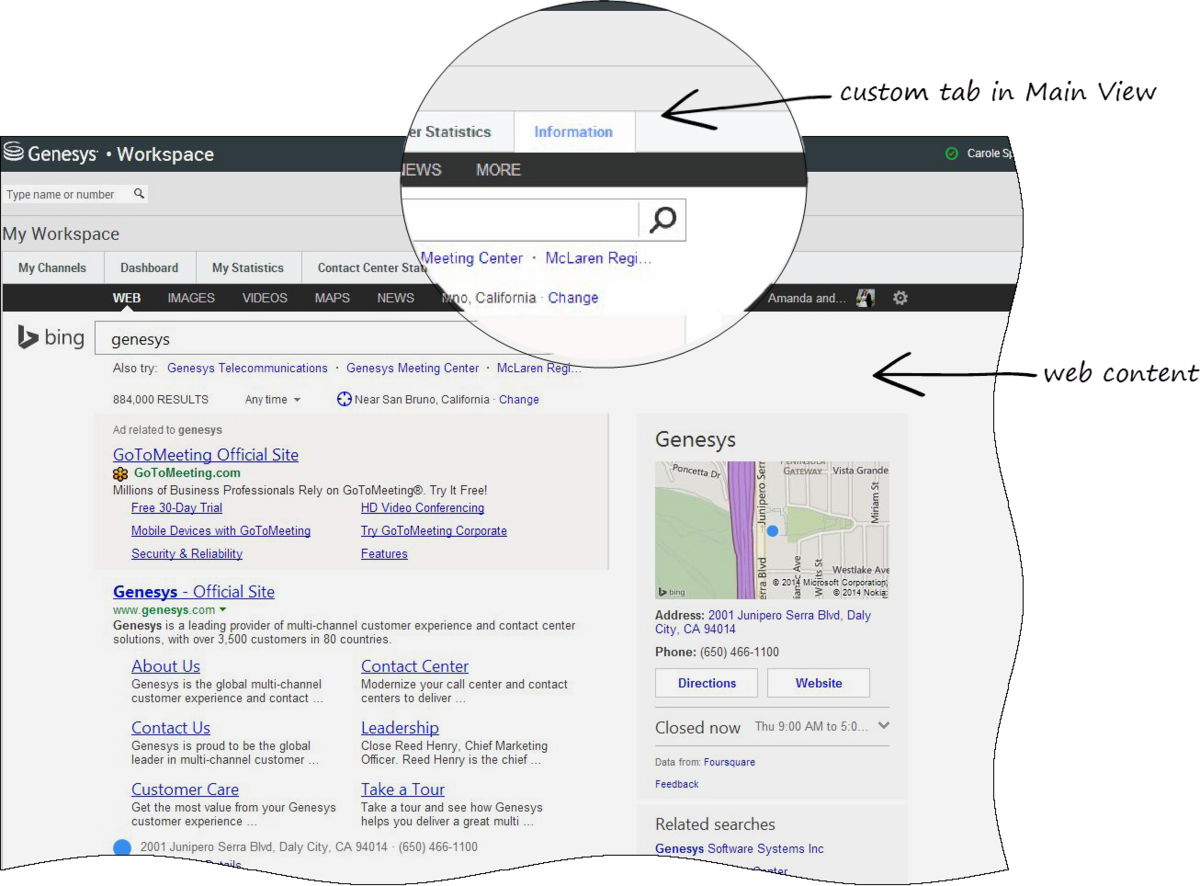Viewport: 1200px width, 886px height.
Task: Click the Directions button
Action: point(707,683)
